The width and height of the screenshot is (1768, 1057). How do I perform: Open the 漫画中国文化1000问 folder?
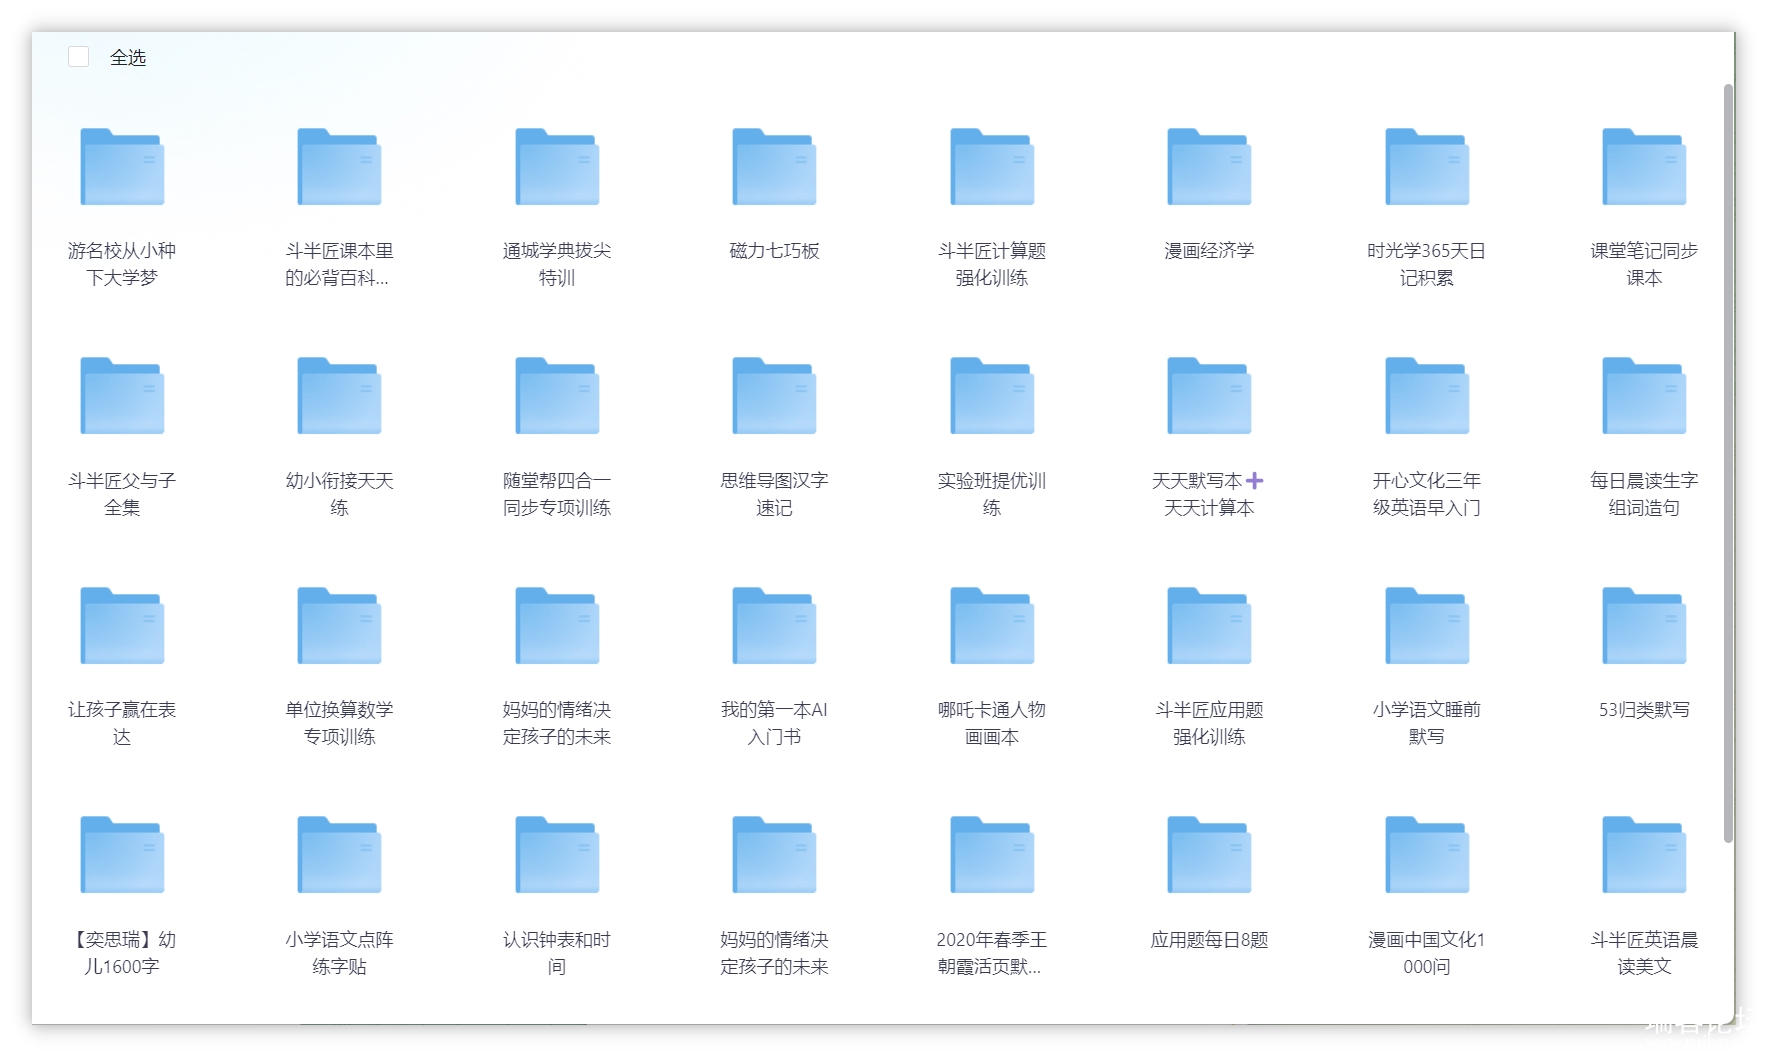[x=1426, y=855]
